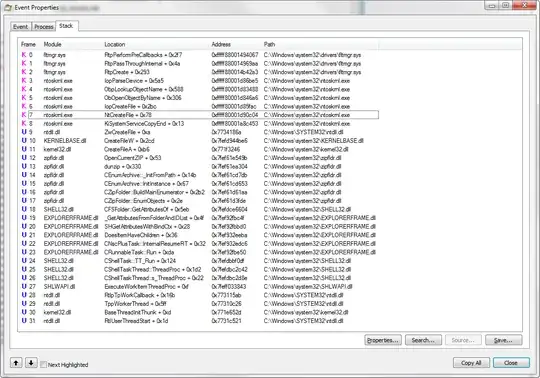
Task: Select the user-mode icon of frame 9
Action: (24, 132)
